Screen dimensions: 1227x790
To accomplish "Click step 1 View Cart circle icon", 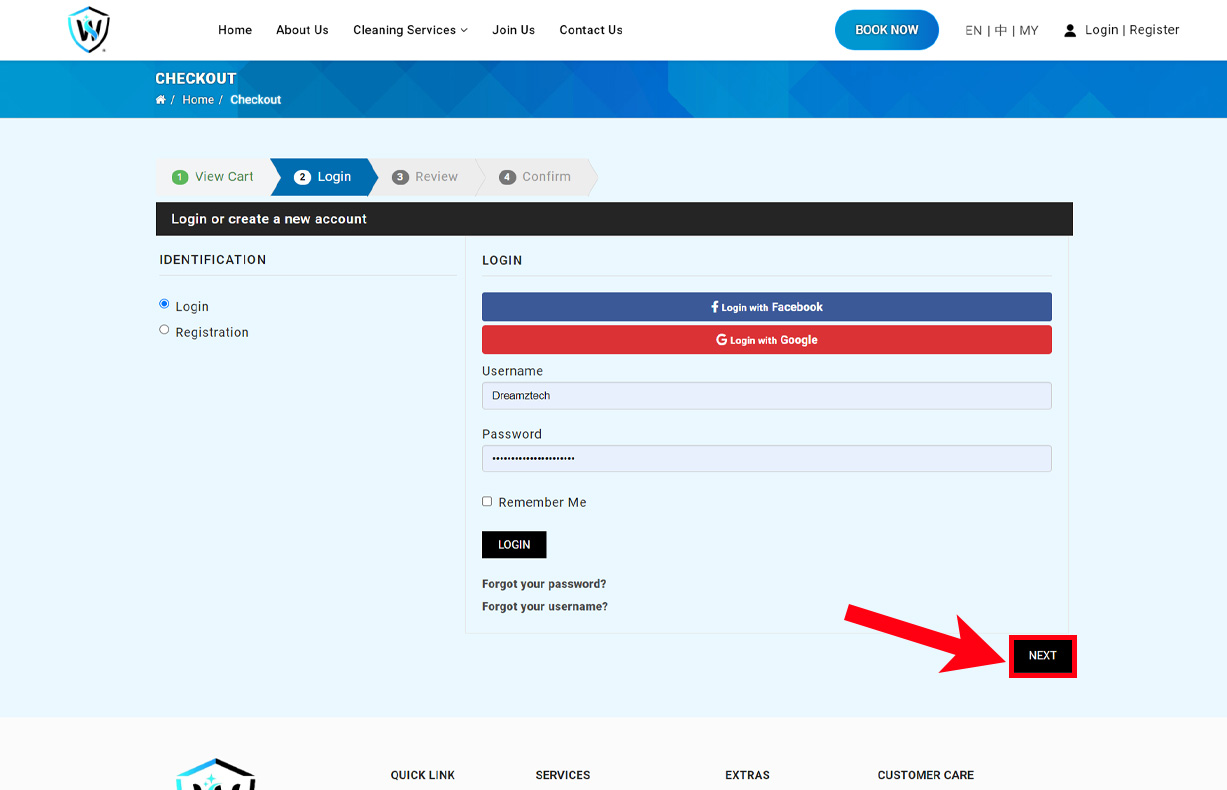I will 180,177.
